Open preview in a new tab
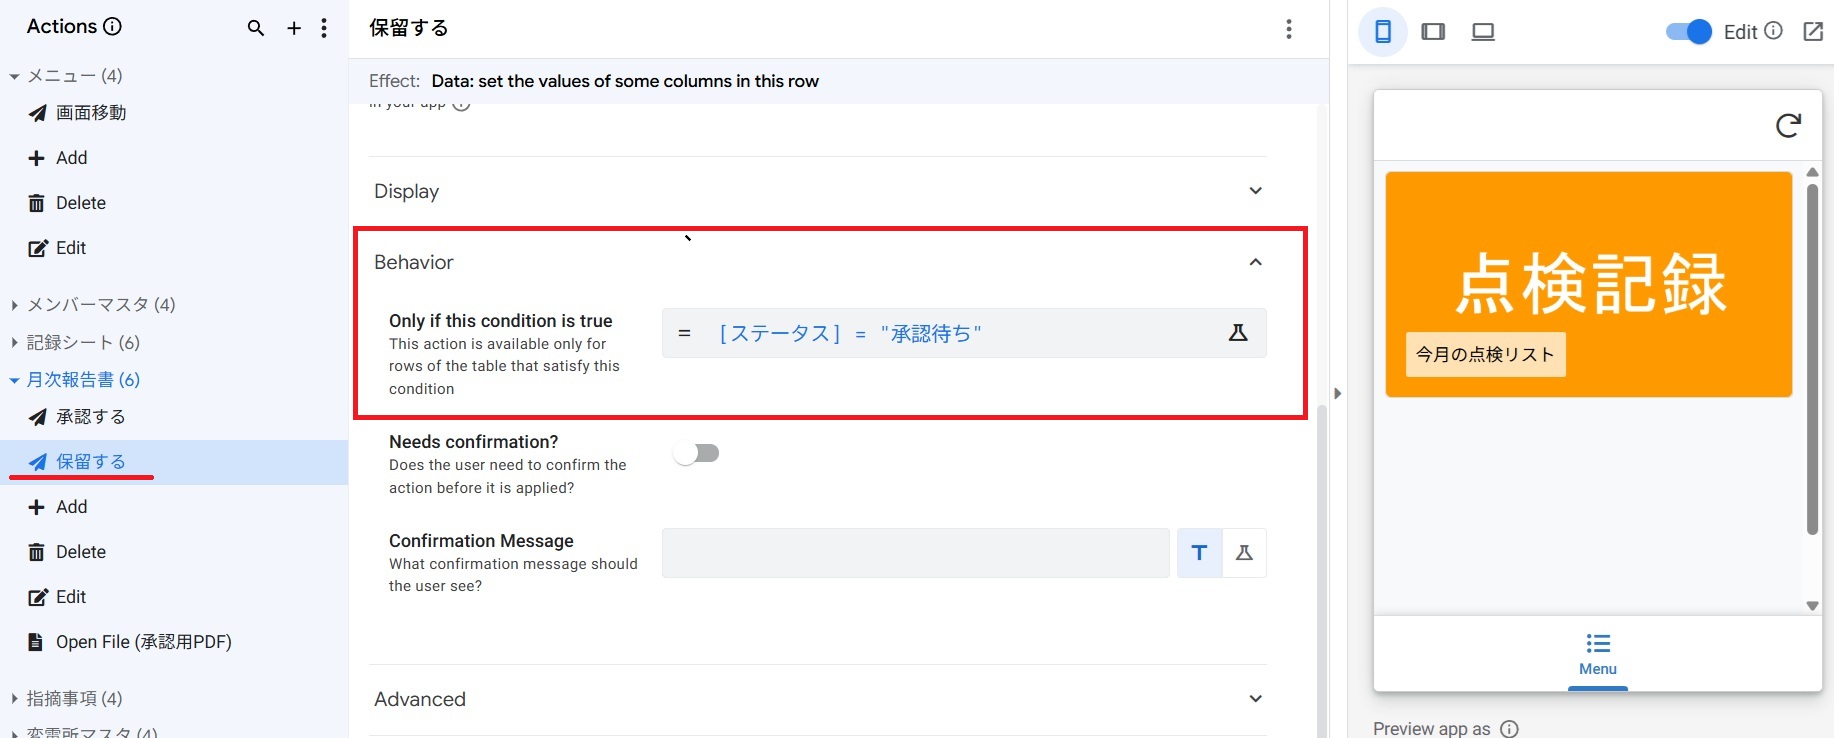Image resolution: width=1834 pixels, height=738 pixels. tap(1813, 32)
